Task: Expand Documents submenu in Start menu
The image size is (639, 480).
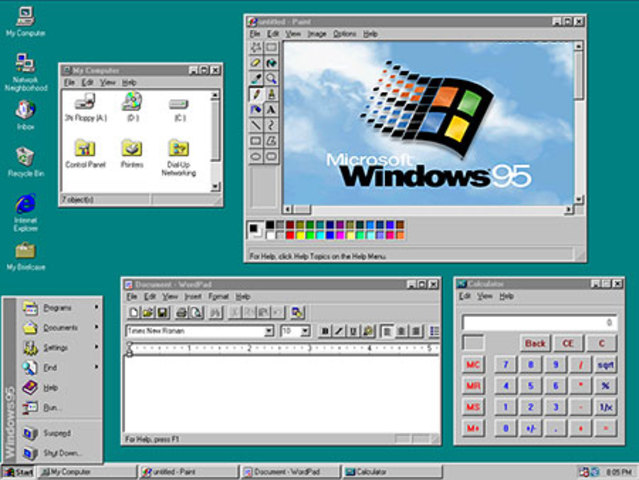Action: coord(61,328)
